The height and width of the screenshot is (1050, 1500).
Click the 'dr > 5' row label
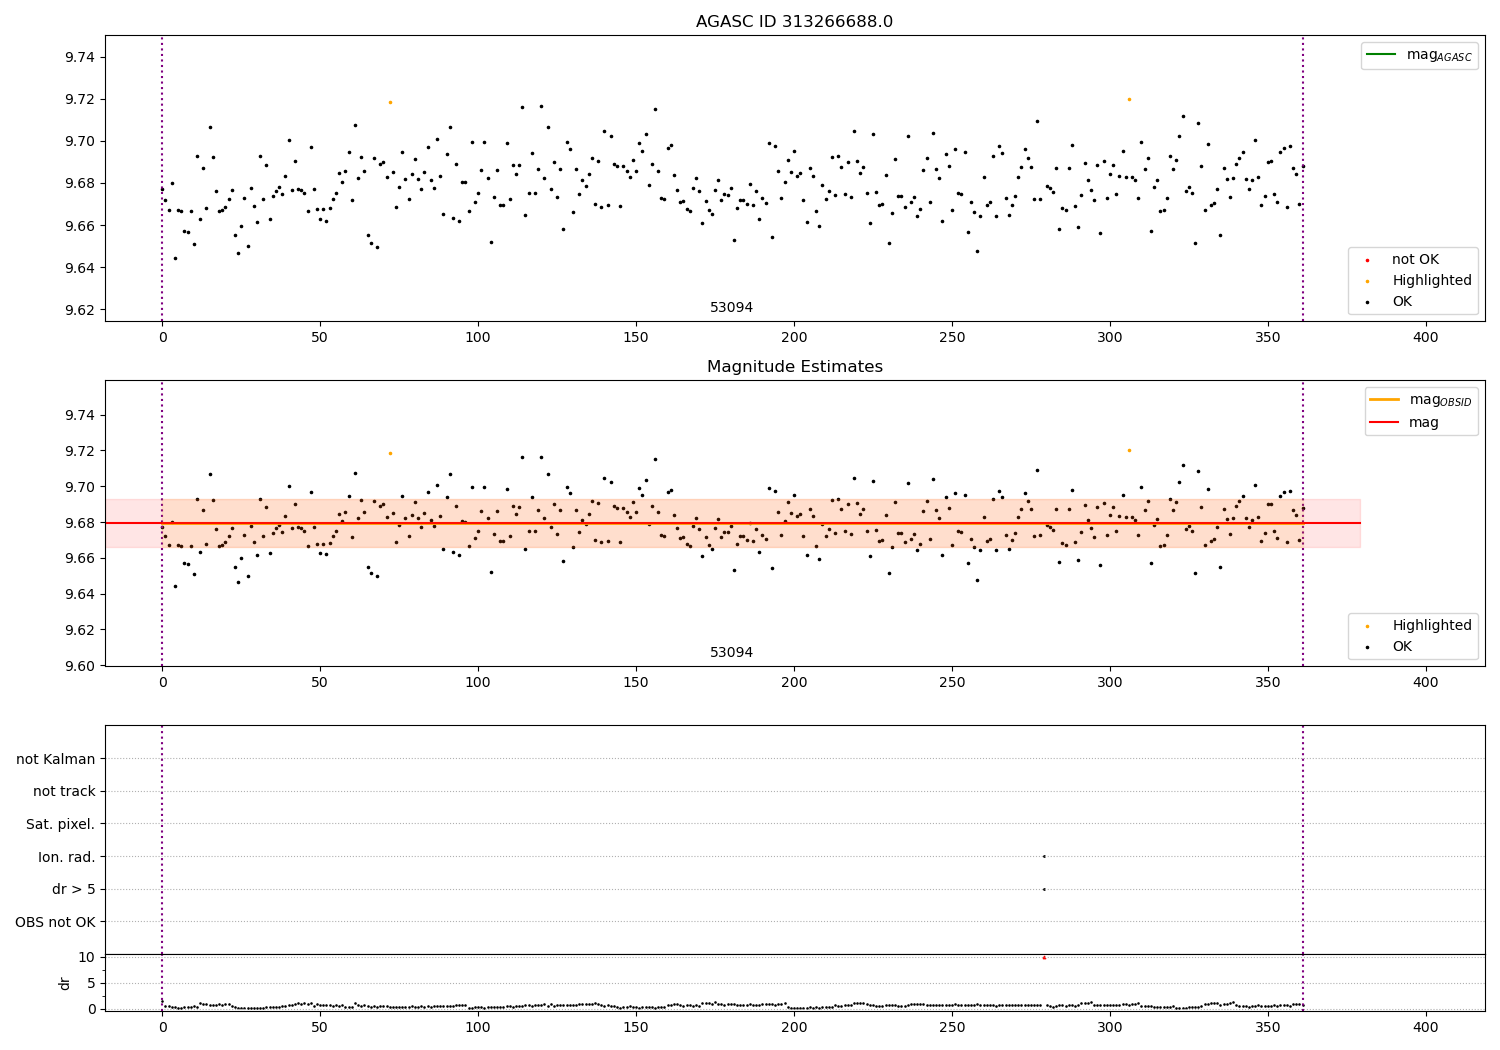click(x=74, y=890)
